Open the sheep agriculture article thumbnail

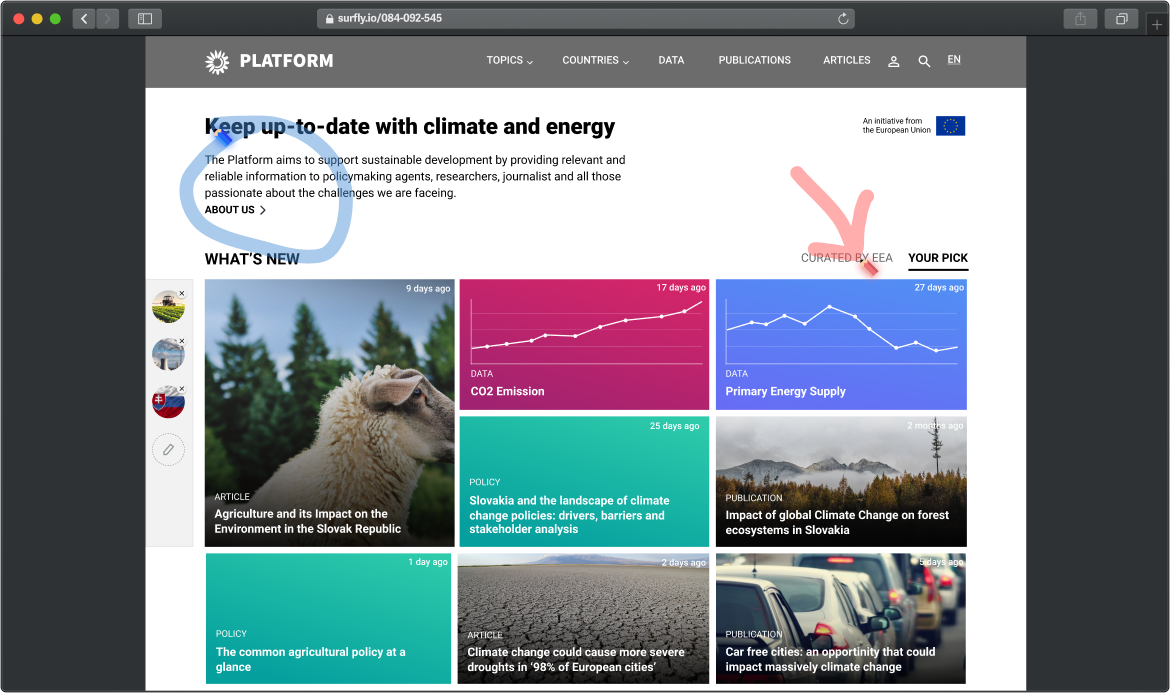click(x=329, y=412)
